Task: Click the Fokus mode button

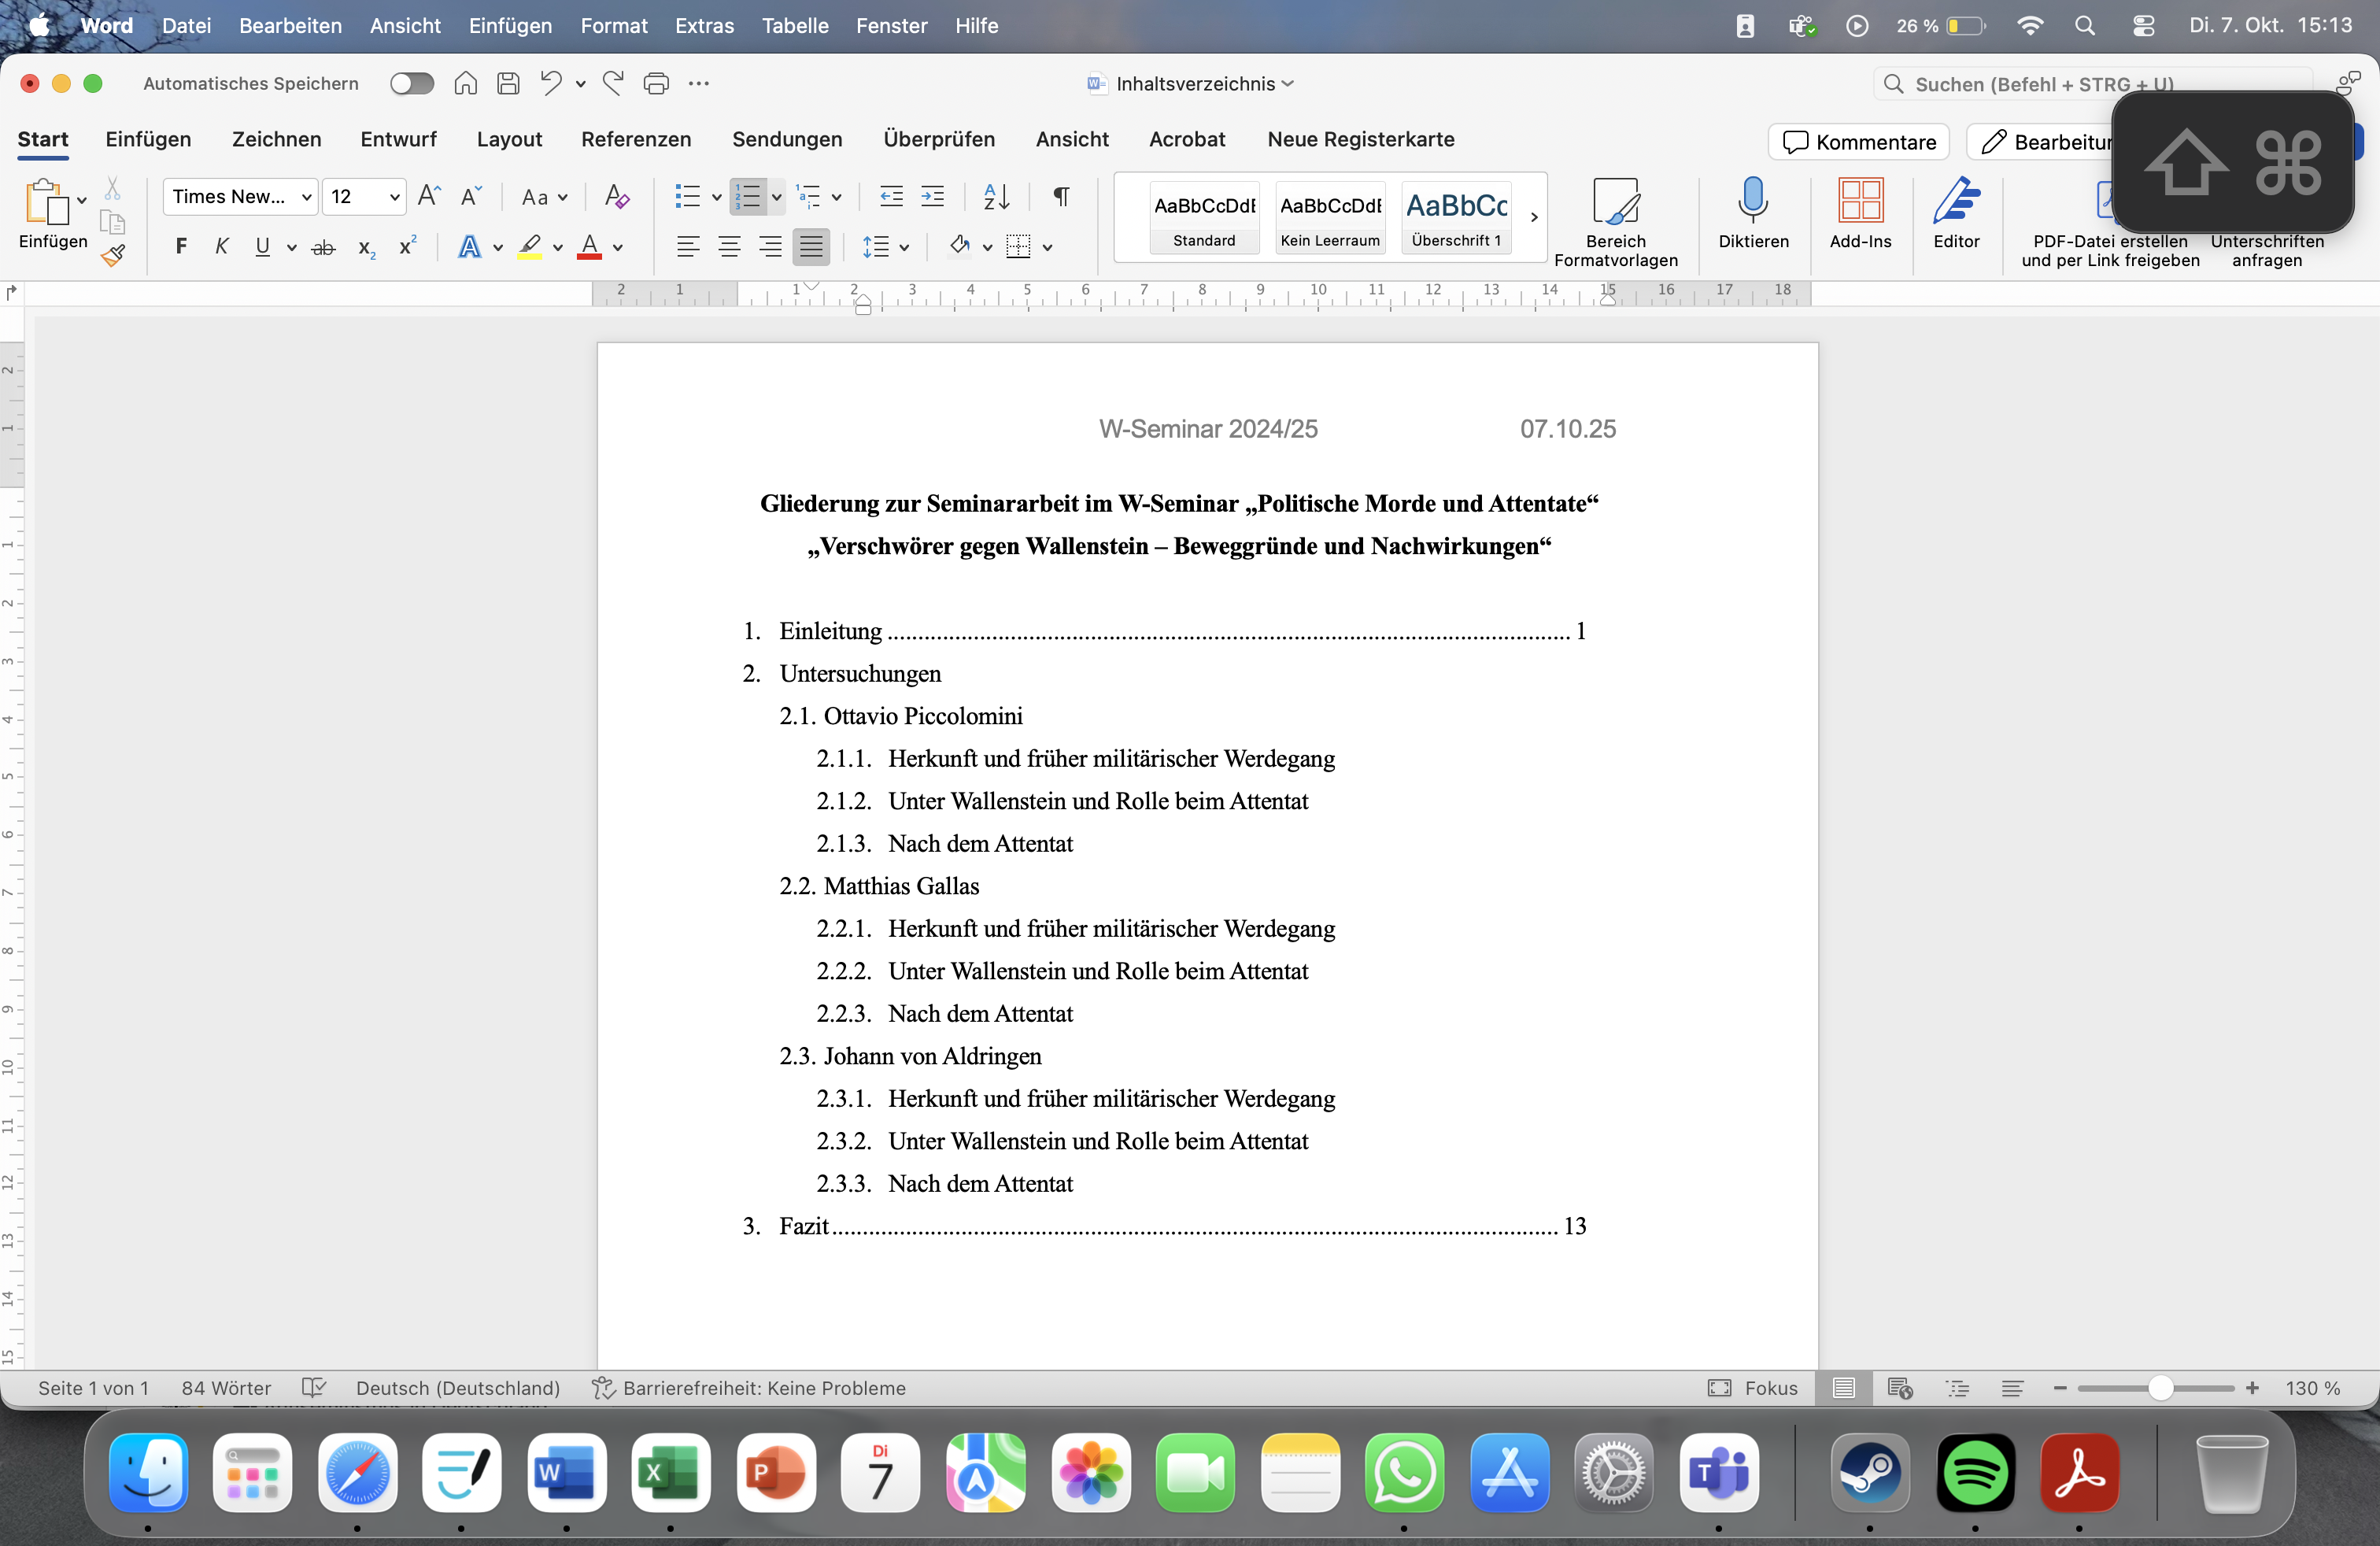Action: [1753, 1388]
